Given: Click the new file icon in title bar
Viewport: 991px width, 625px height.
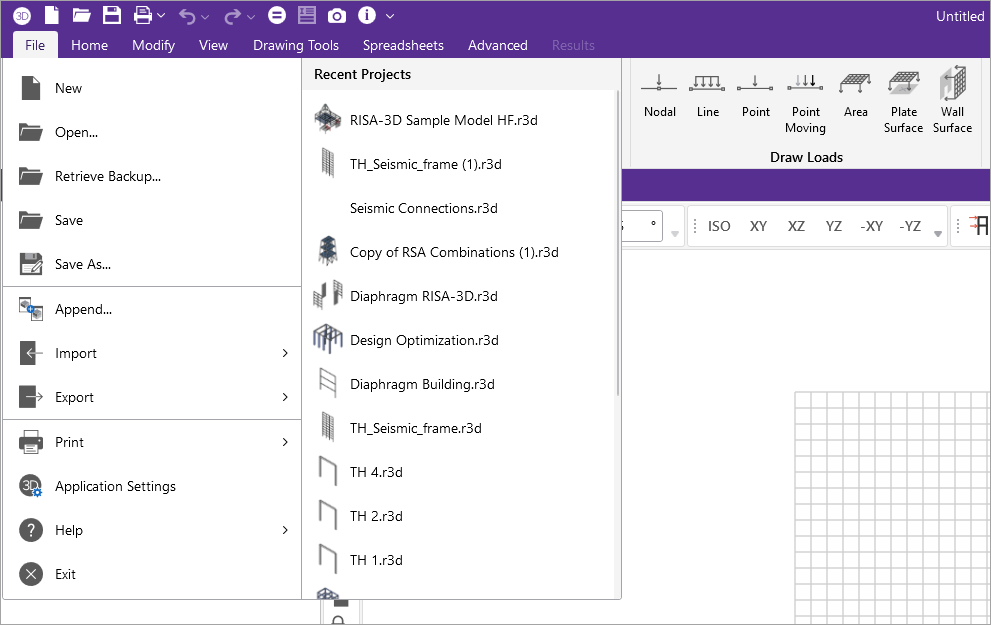Looking at the screenshot, I should click(x=51, y=15).
